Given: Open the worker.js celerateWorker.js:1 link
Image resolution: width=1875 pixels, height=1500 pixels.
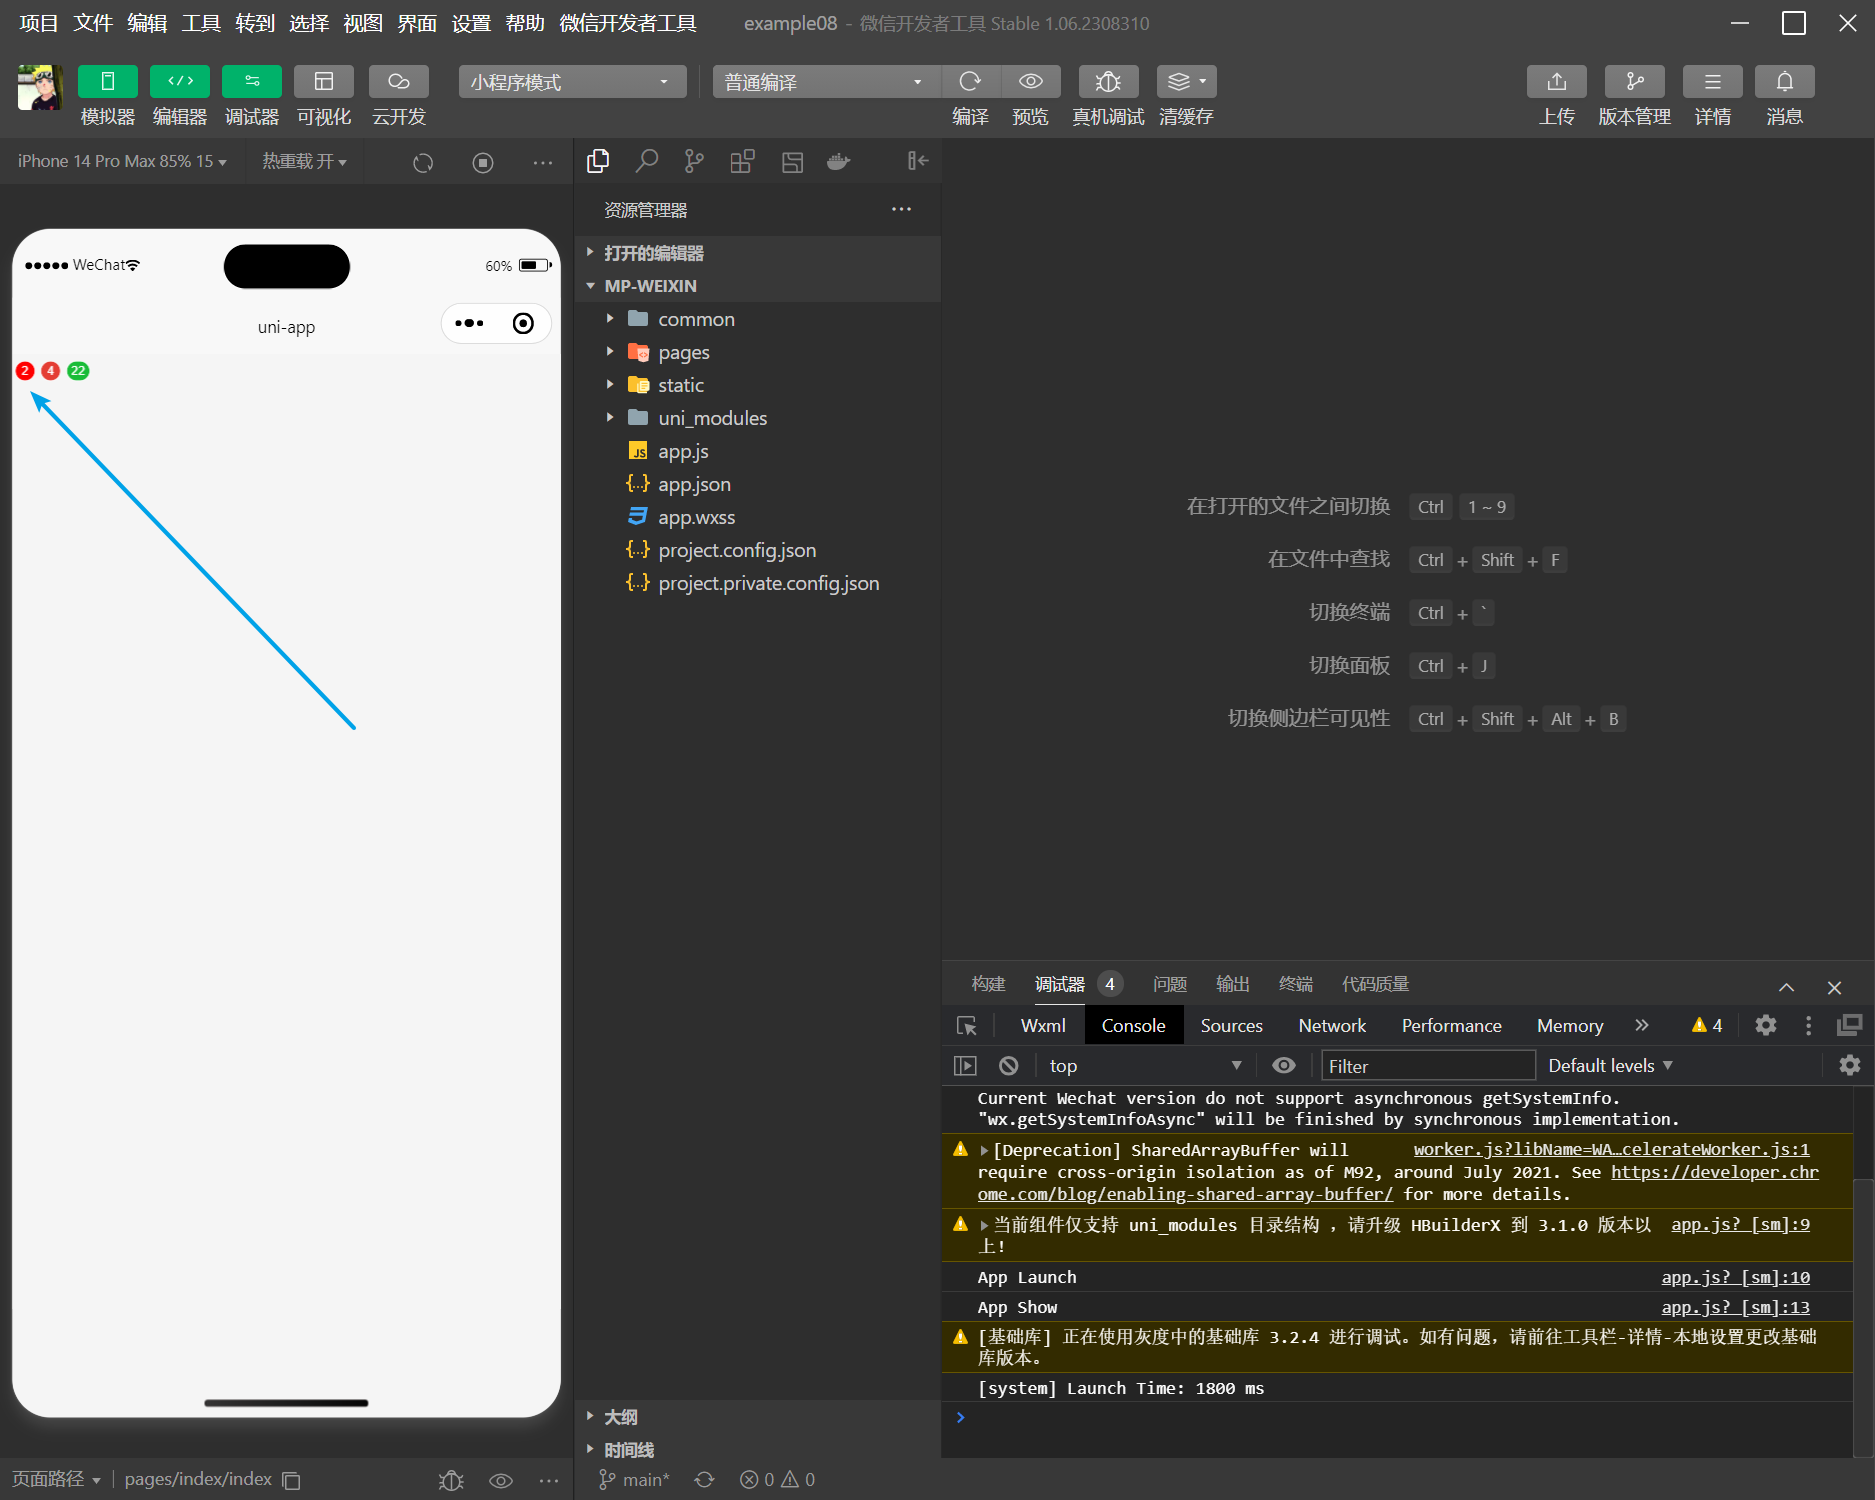Looking at the screenshot, I should (x=1611, y=1149).
